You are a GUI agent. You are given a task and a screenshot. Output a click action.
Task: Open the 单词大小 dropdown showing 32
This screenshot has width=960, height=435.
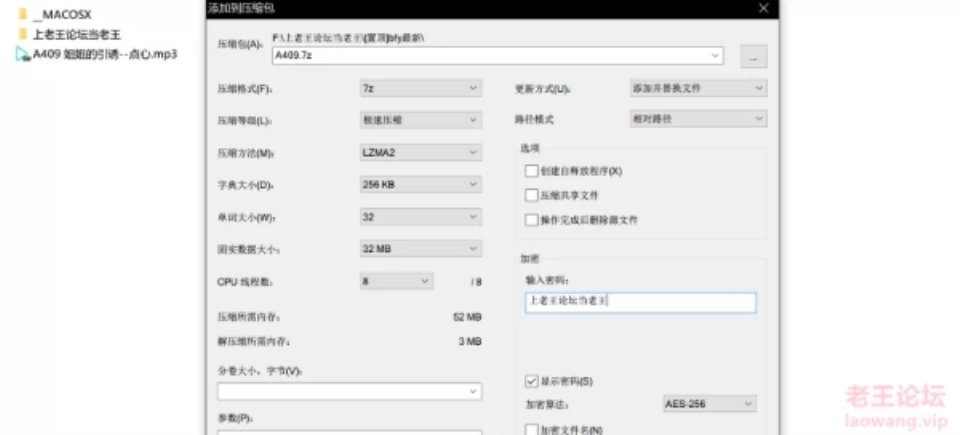(x=421, y=216)
